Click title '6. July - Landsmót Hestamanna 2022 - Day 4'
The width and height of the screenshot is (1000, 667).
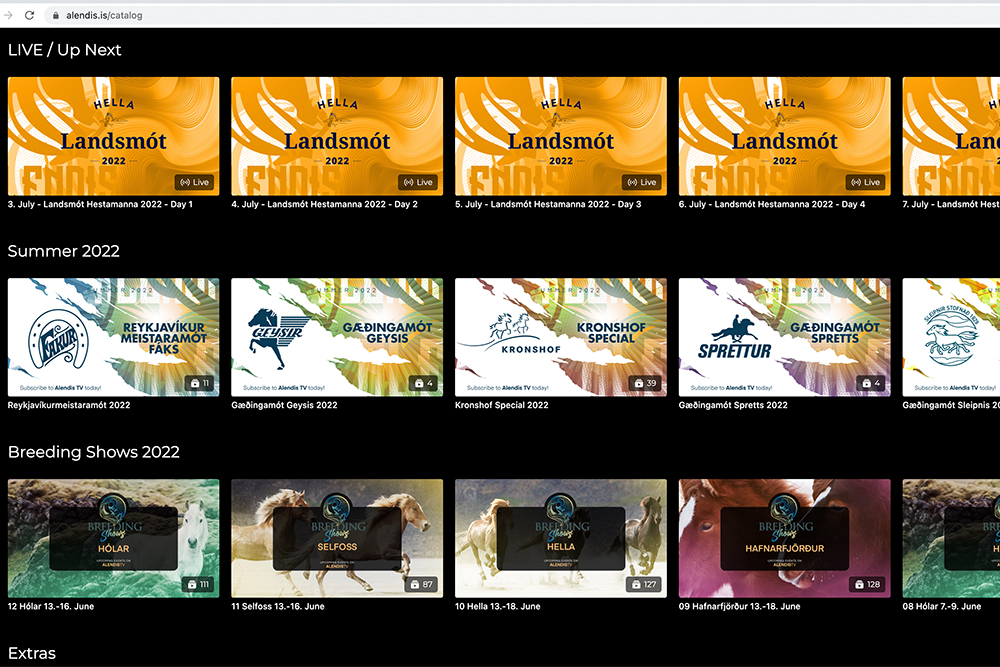pyautogui.click(x=772, y=205)
